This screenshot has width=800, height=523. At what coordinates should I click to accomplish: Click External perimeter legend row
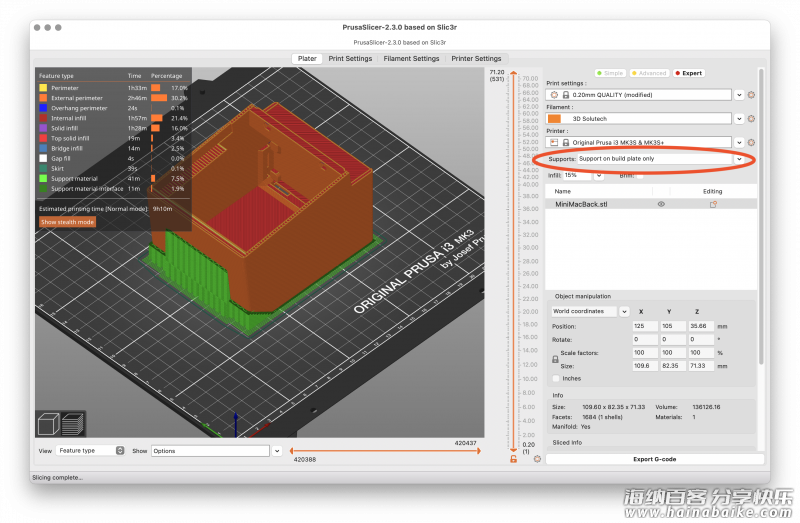(x=113, y=98)
